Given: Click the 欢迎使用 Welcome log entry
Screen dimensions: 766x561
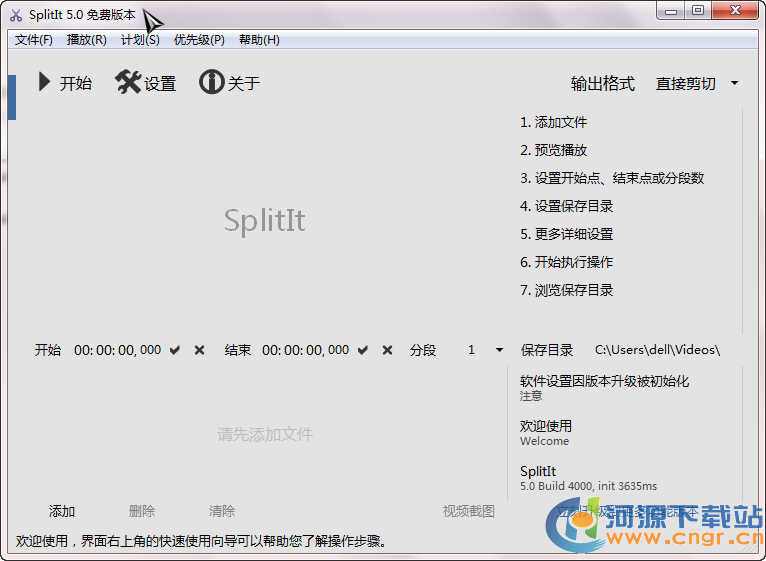Looking at the screenshot, I should [x=546, y=432].
